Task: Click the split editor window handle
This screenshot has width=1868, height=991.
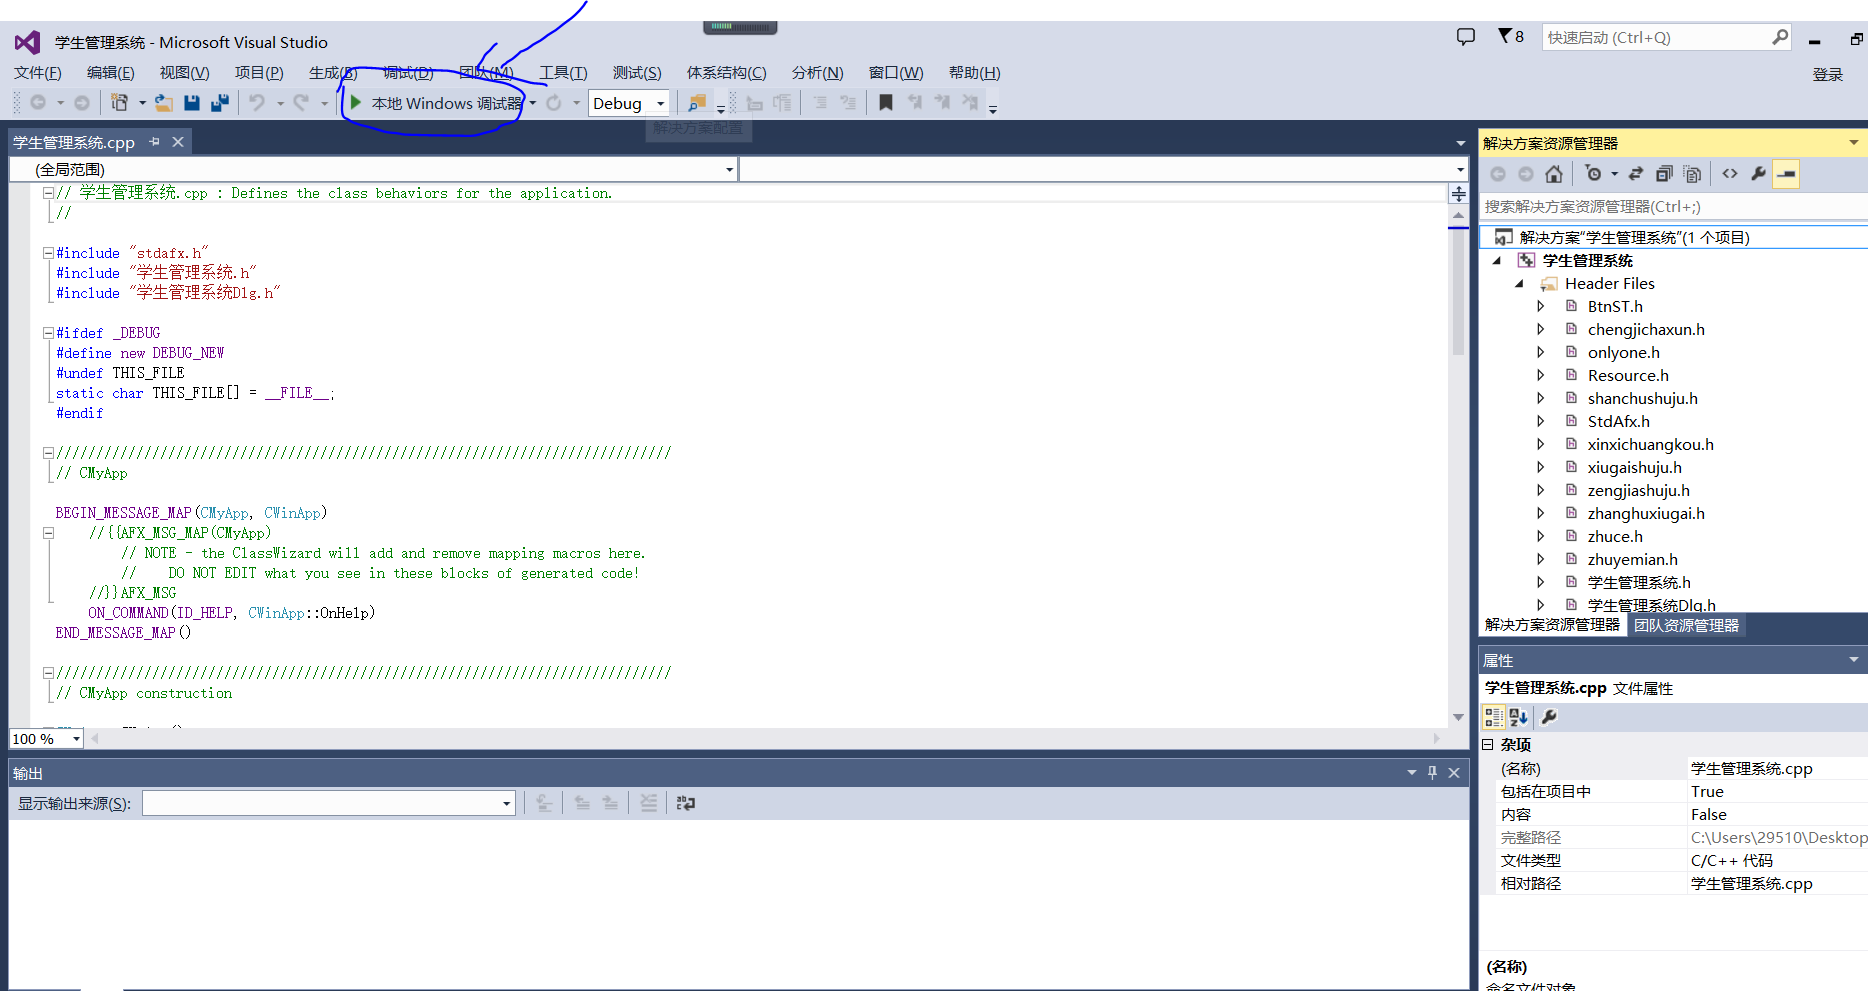Action: coord(1459,193)
